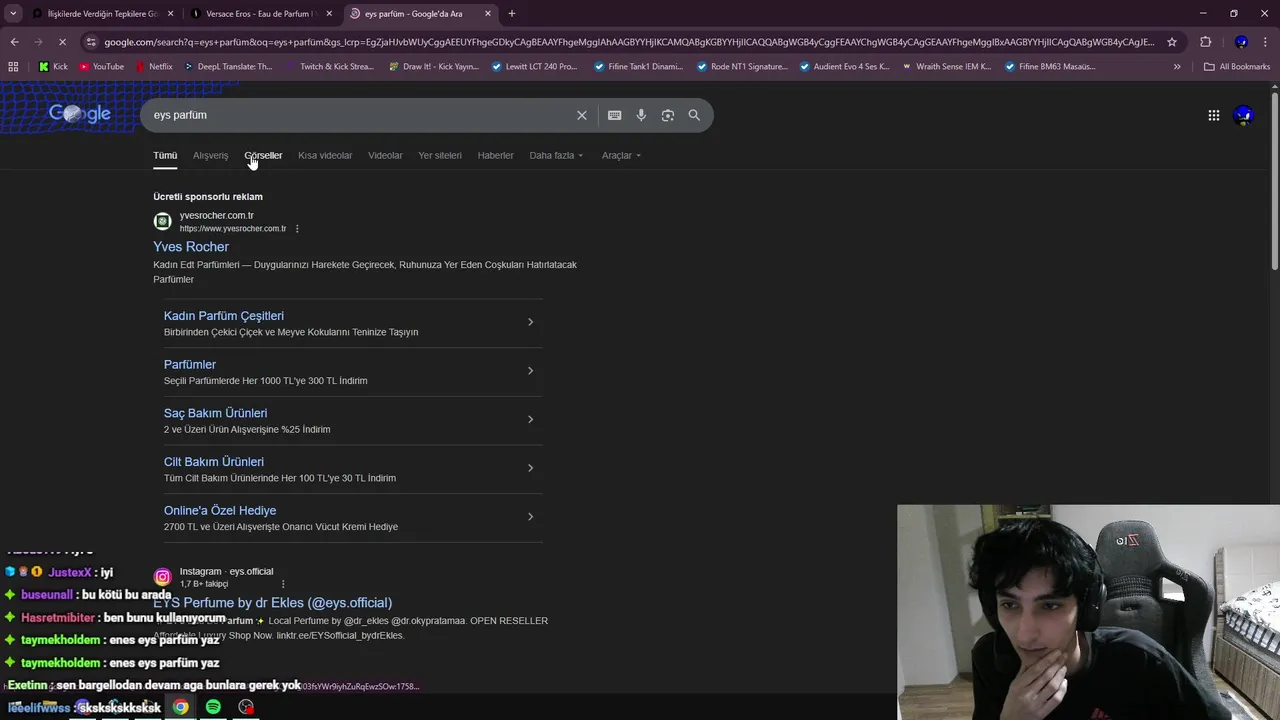Open the EYS Perfume by dr Ekles result
The height and width of the screenshot is (720, 1280).
[x=272, y=603]
